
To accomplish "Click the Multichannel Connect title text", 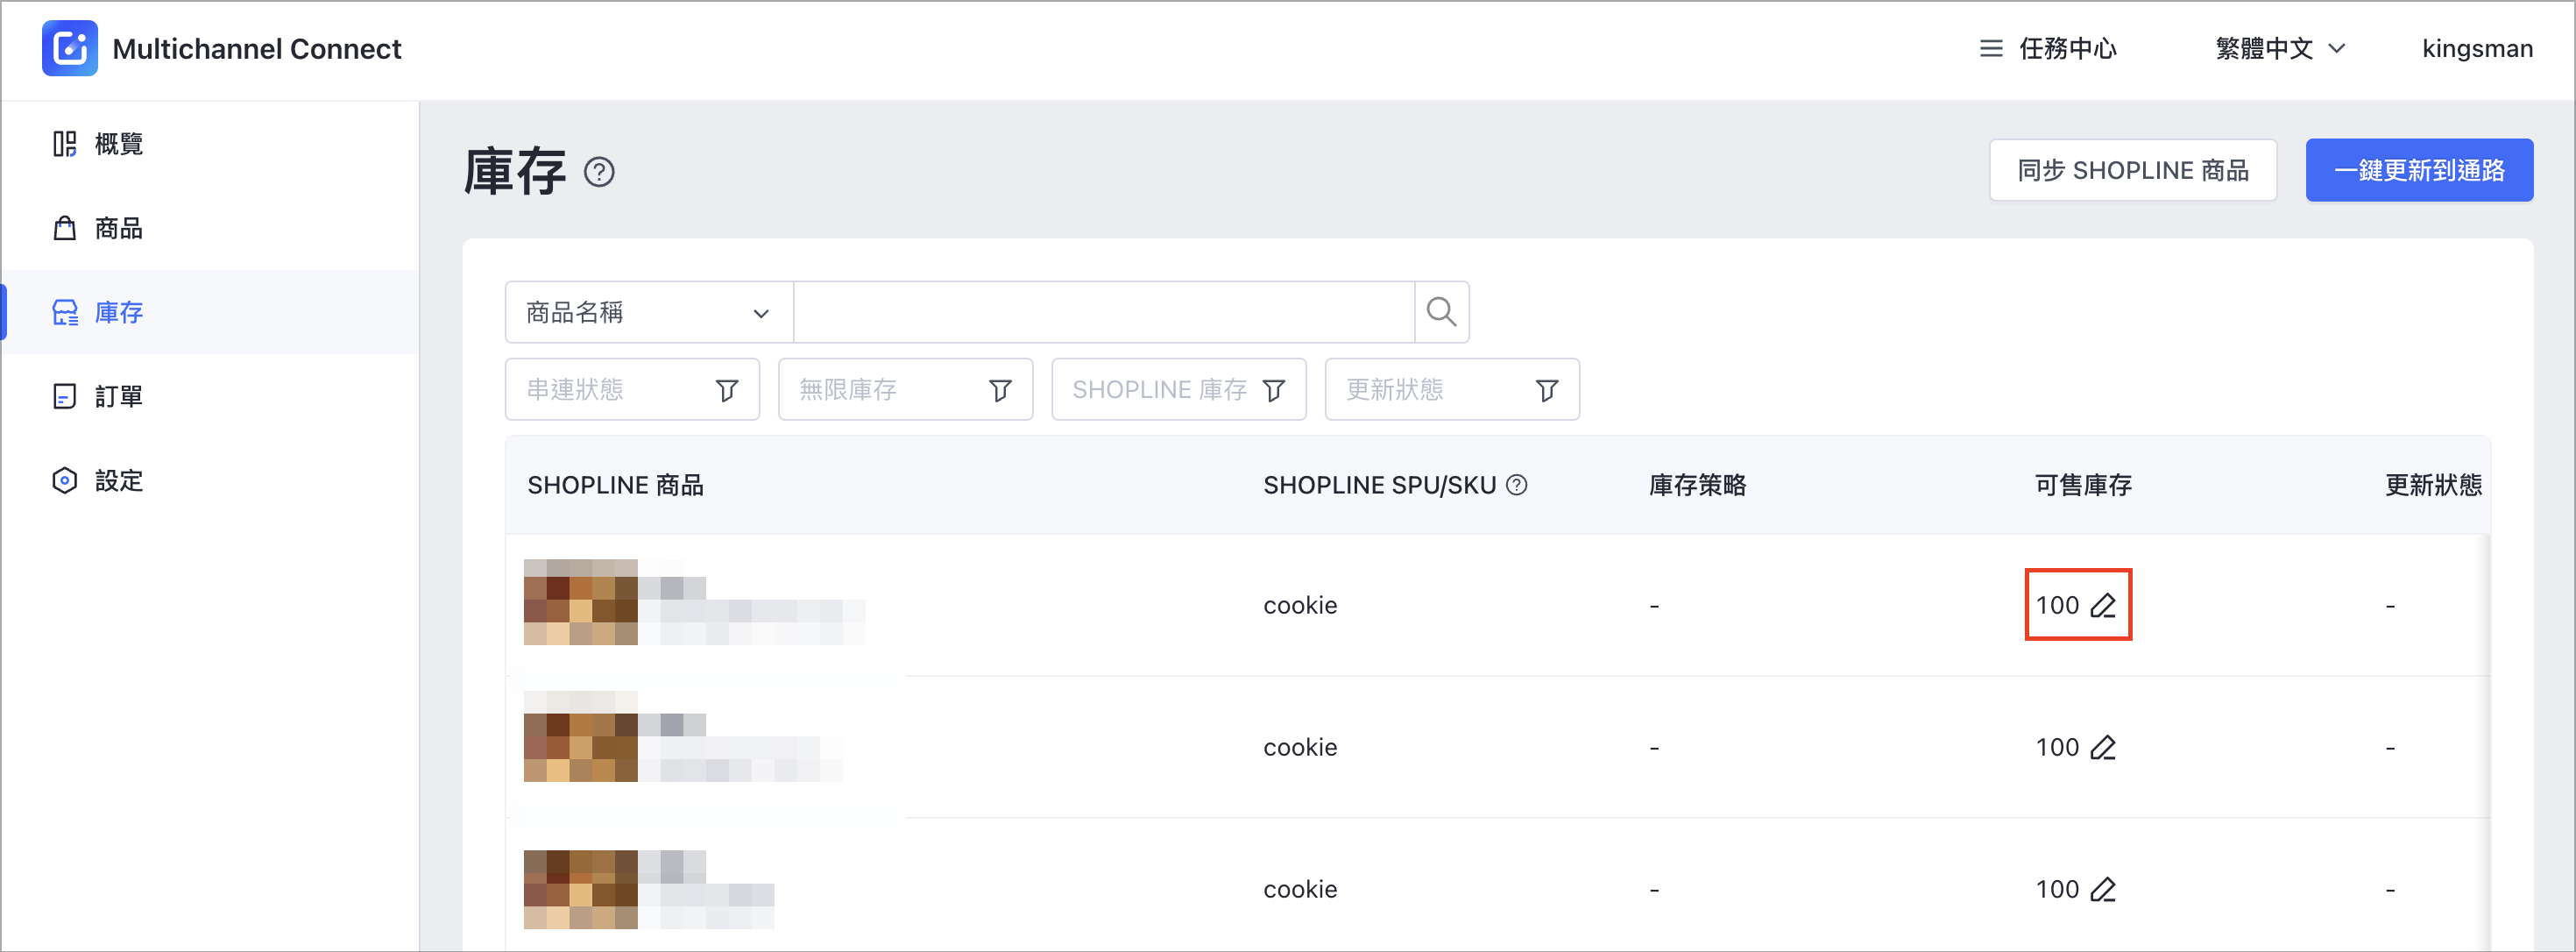I will point(256,49).
